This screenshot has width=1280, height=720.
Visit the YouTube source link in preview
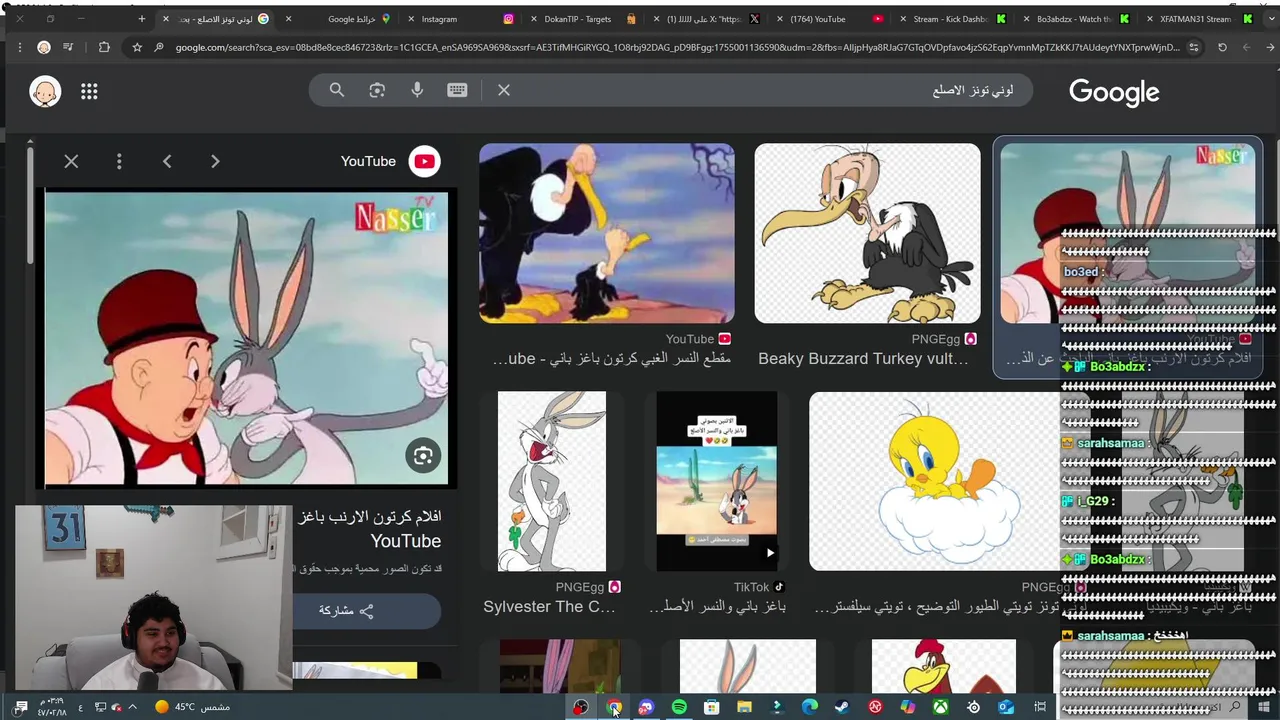[x=390, y=161]
